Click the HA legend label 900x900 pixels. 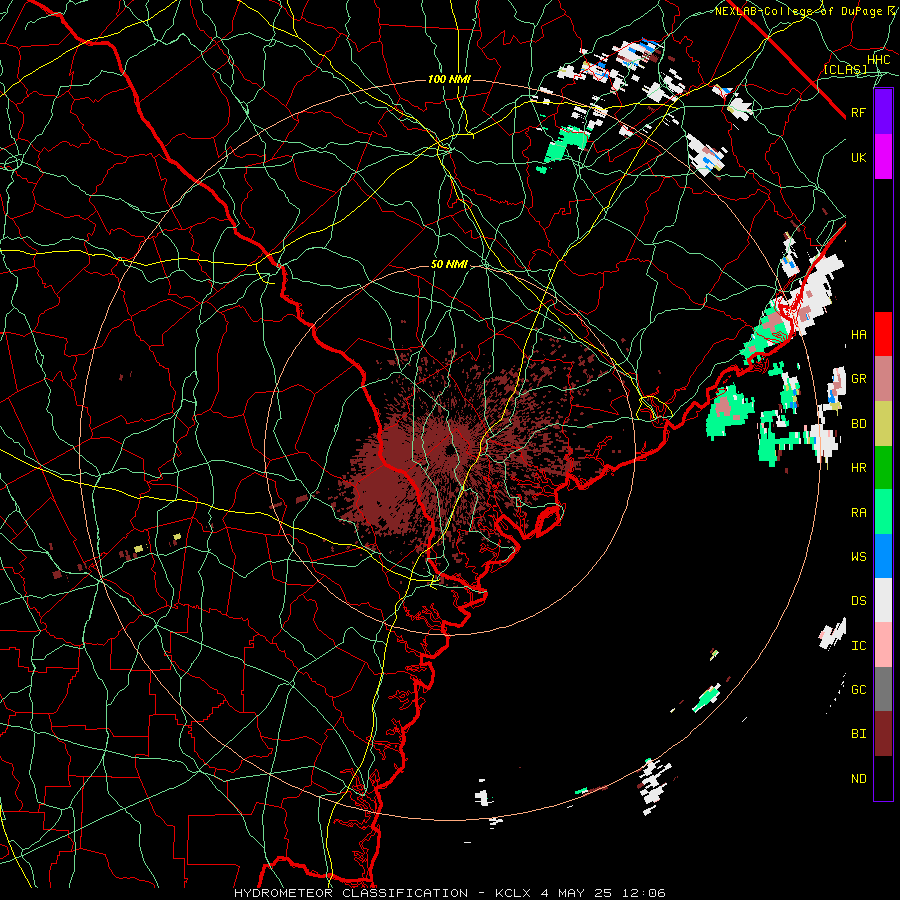tap(859, 335)
